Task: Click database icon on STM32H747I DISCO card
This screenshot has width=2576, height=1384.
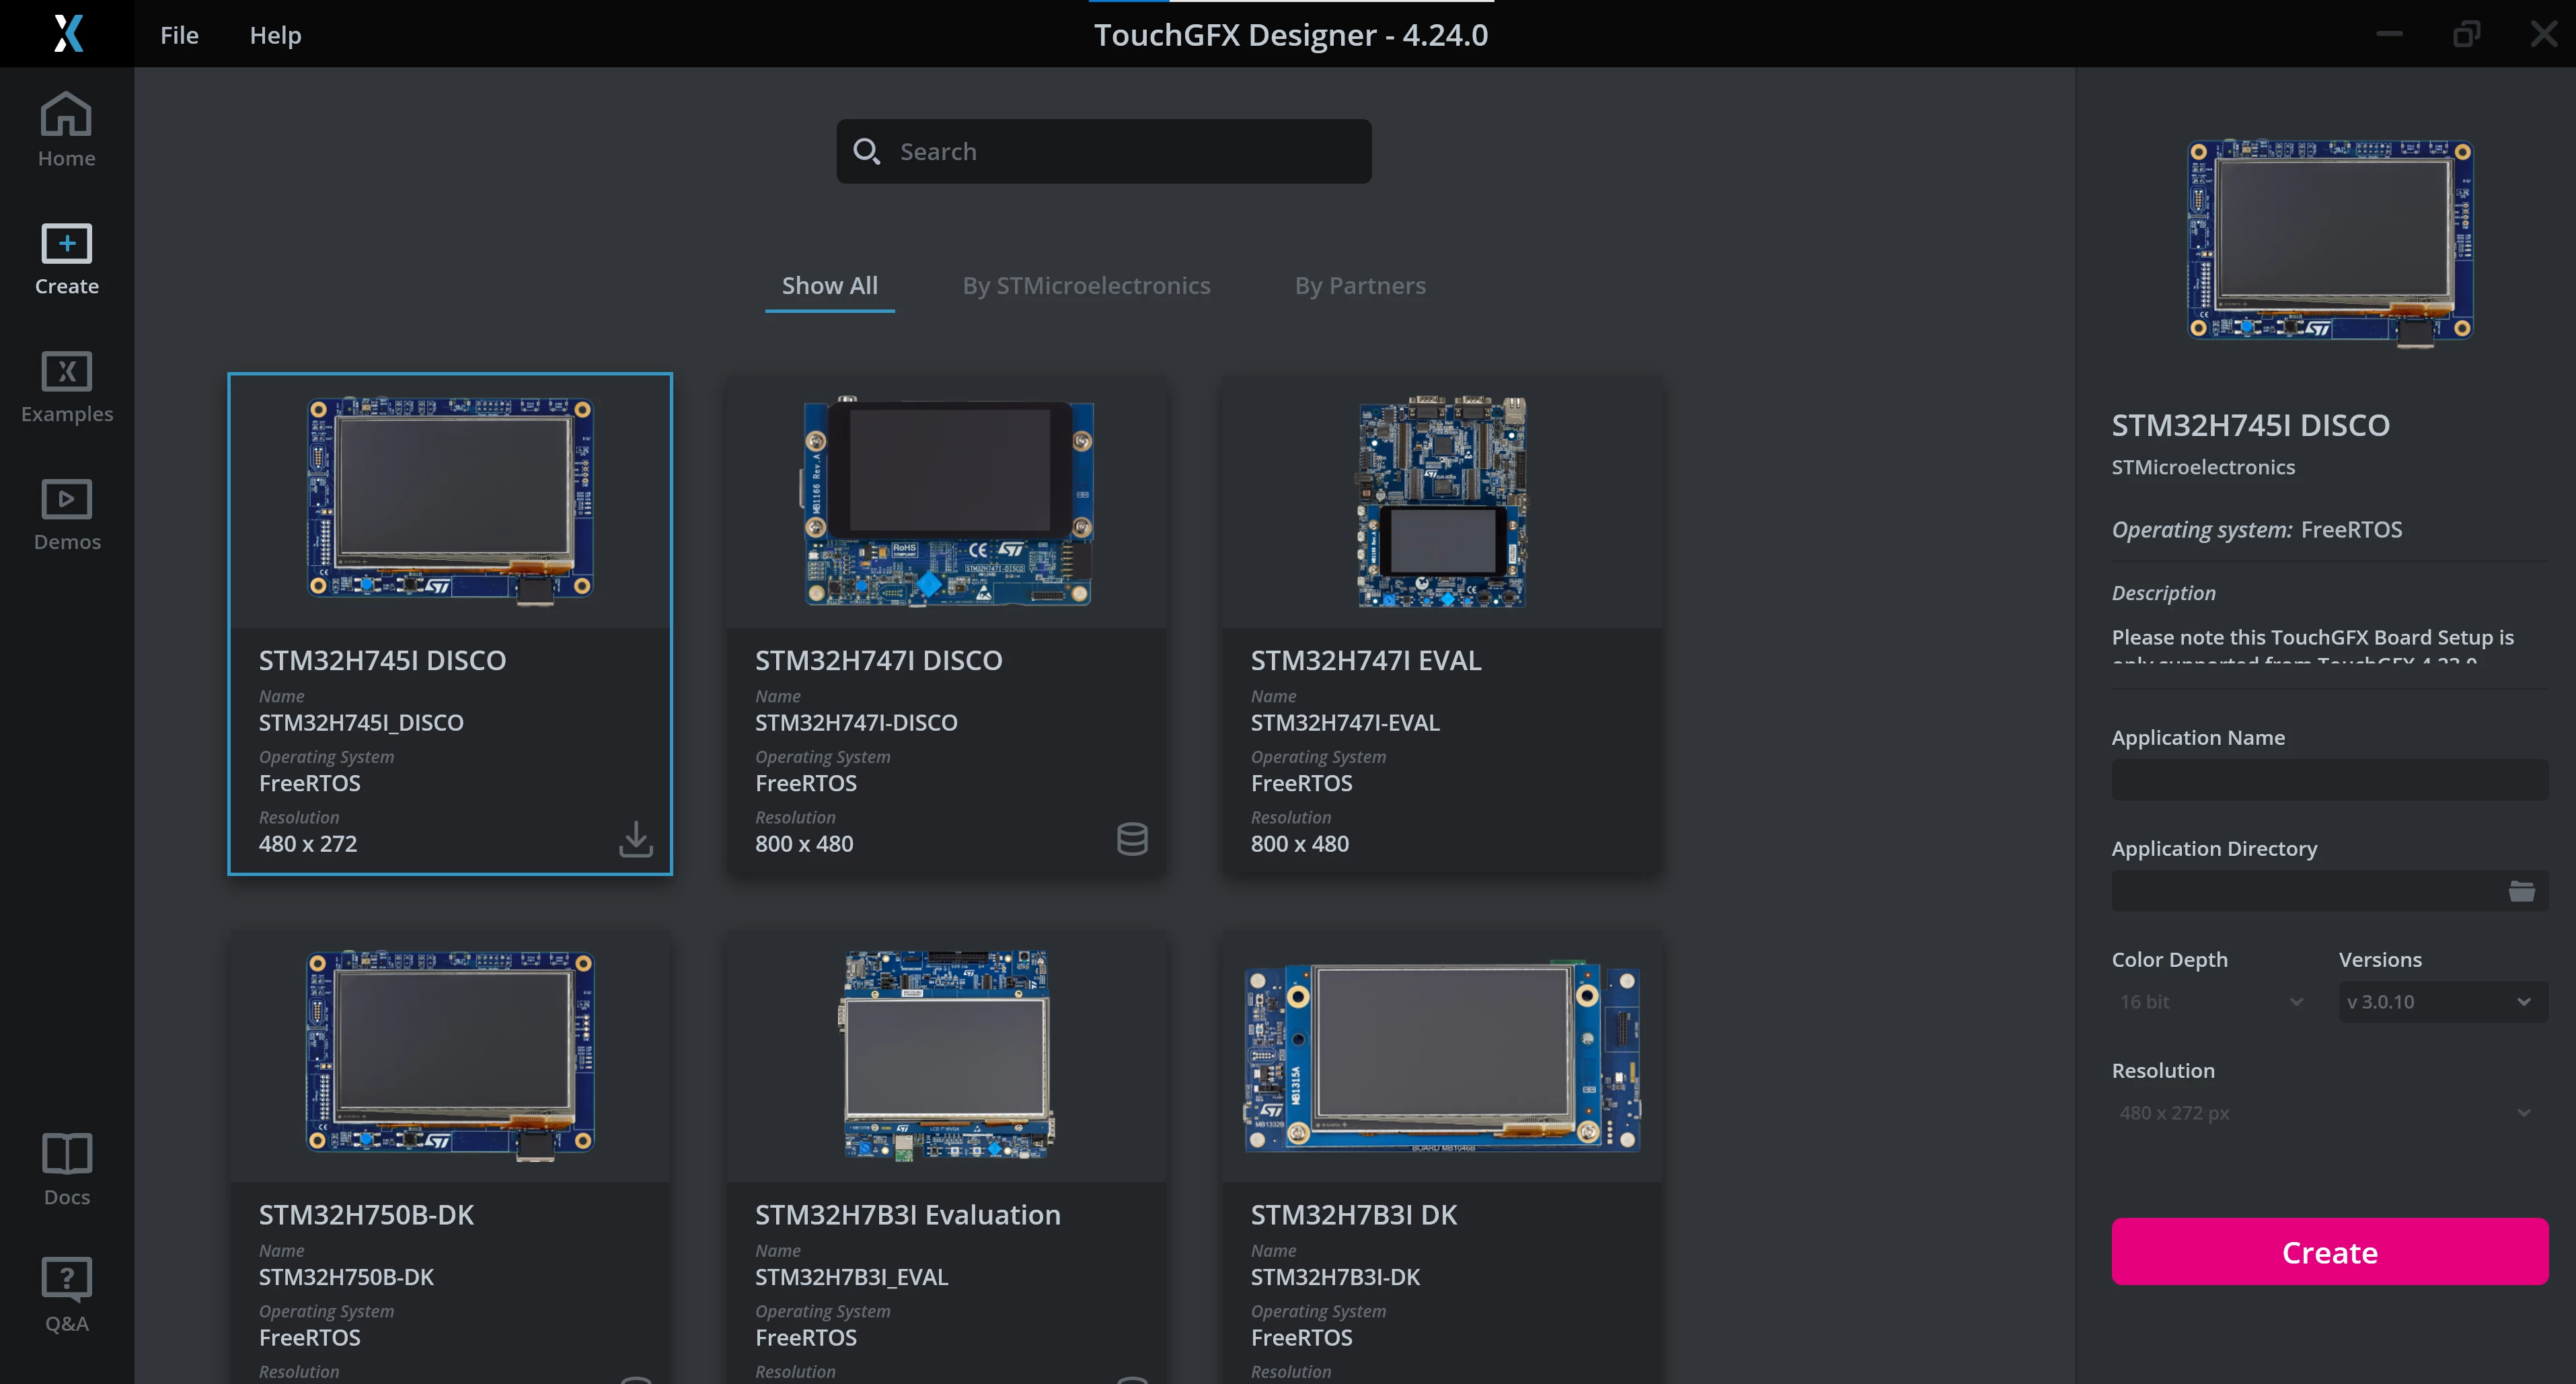Action: (x=1132, y=839)
